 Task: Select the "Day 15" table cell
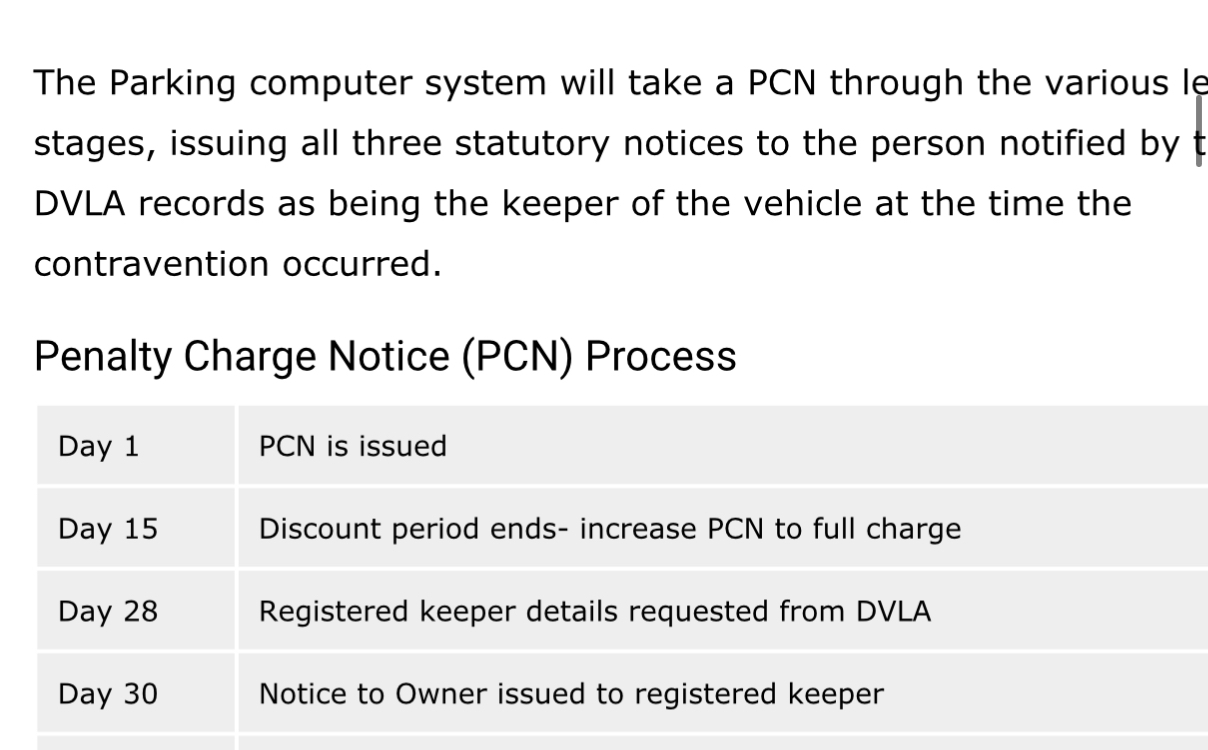pos(108,529)
